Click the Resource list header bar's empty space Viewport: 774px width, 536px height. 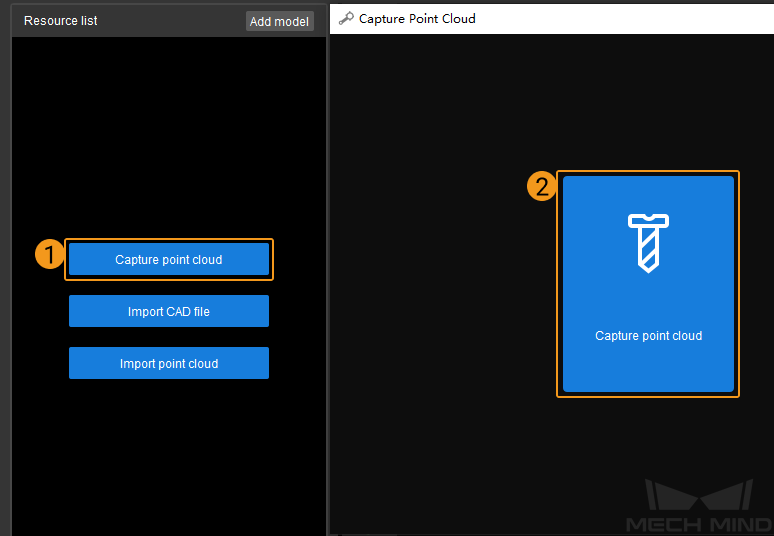pyautogui.click(x=170, y=21)
